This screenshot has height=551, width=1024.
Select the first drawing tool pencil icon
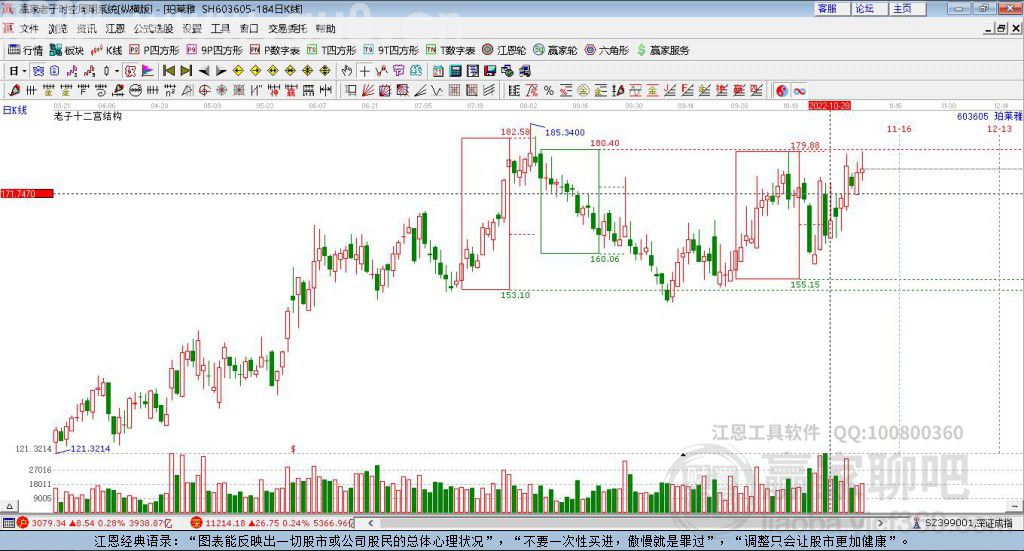14,90
